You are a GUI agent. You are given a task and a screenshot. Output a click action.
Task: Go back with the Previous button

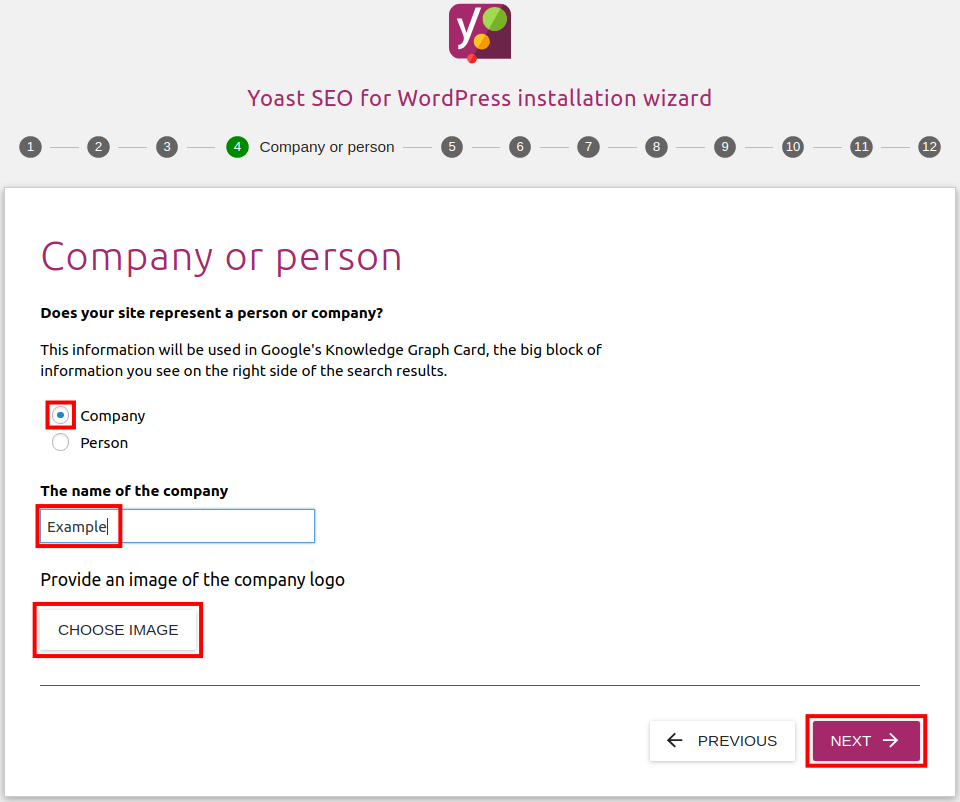[722, 741]
